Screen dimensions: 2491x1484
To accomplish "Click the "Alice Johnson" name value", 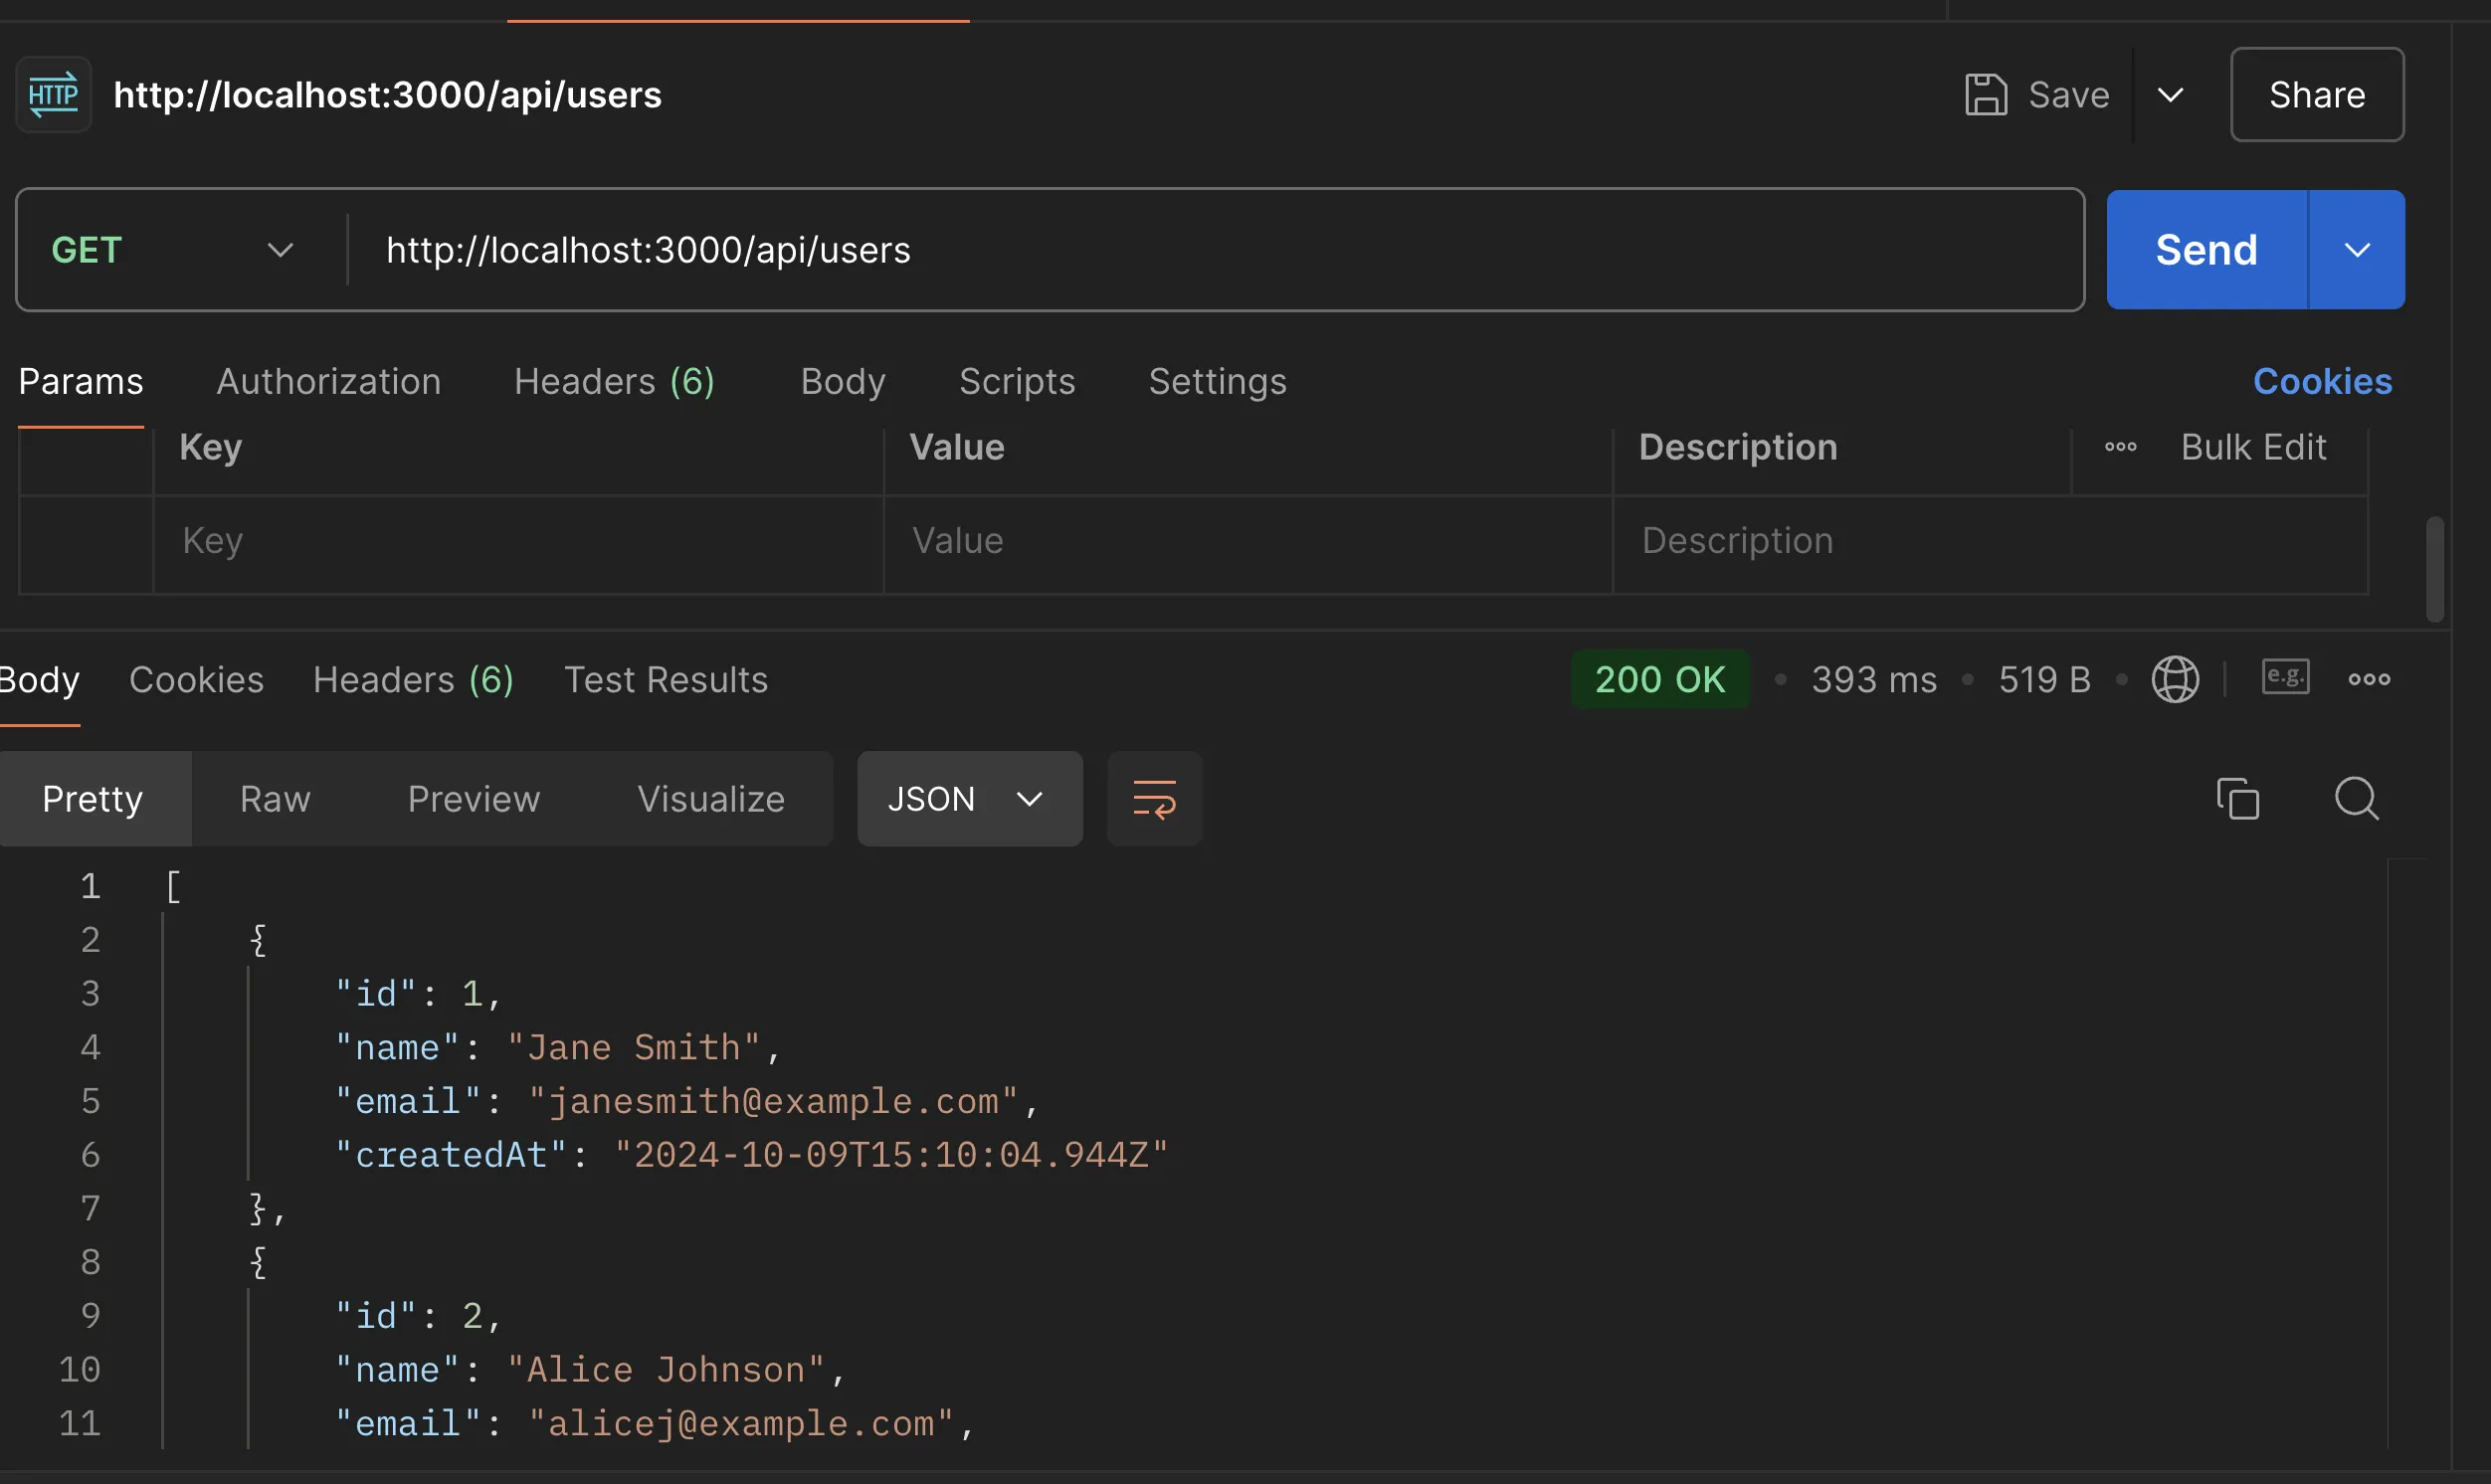I will pyautogui.click(x=666, y=1371).
